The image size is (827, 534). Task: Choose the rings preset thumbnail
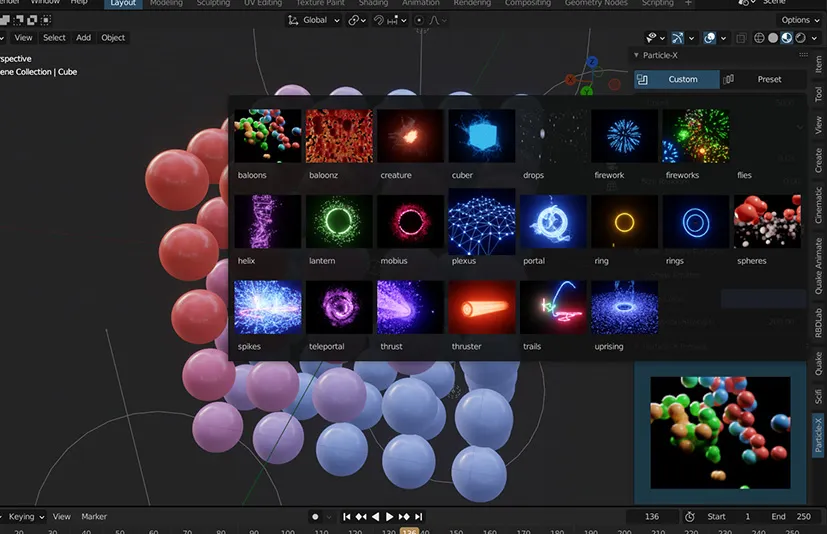click(x=696, y=222)
